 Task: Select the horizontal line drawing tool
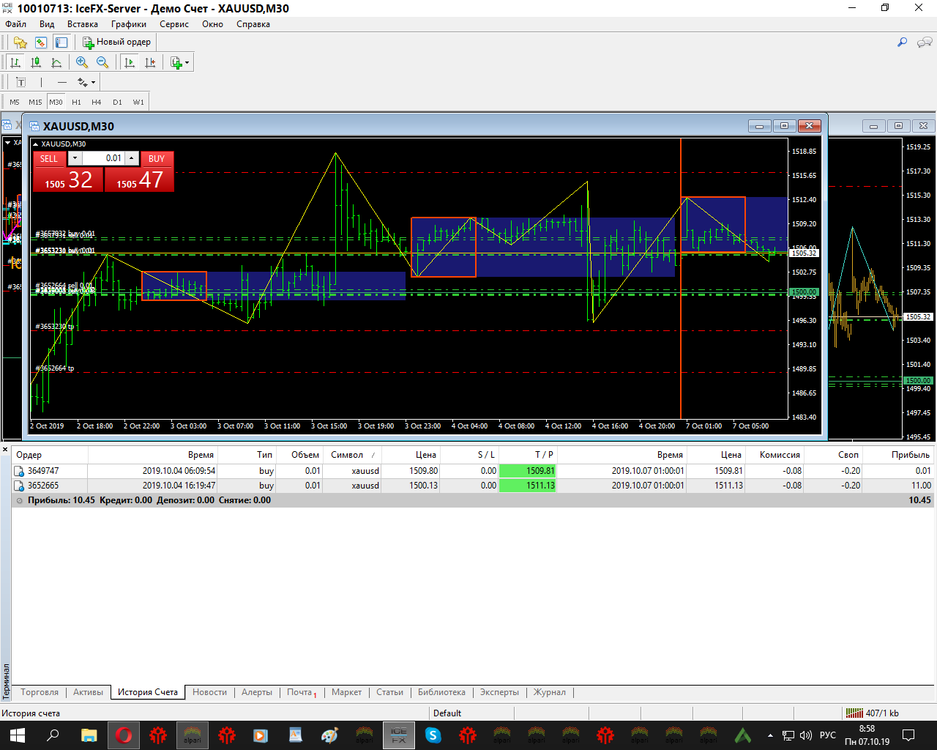click(x=62, y=82)
